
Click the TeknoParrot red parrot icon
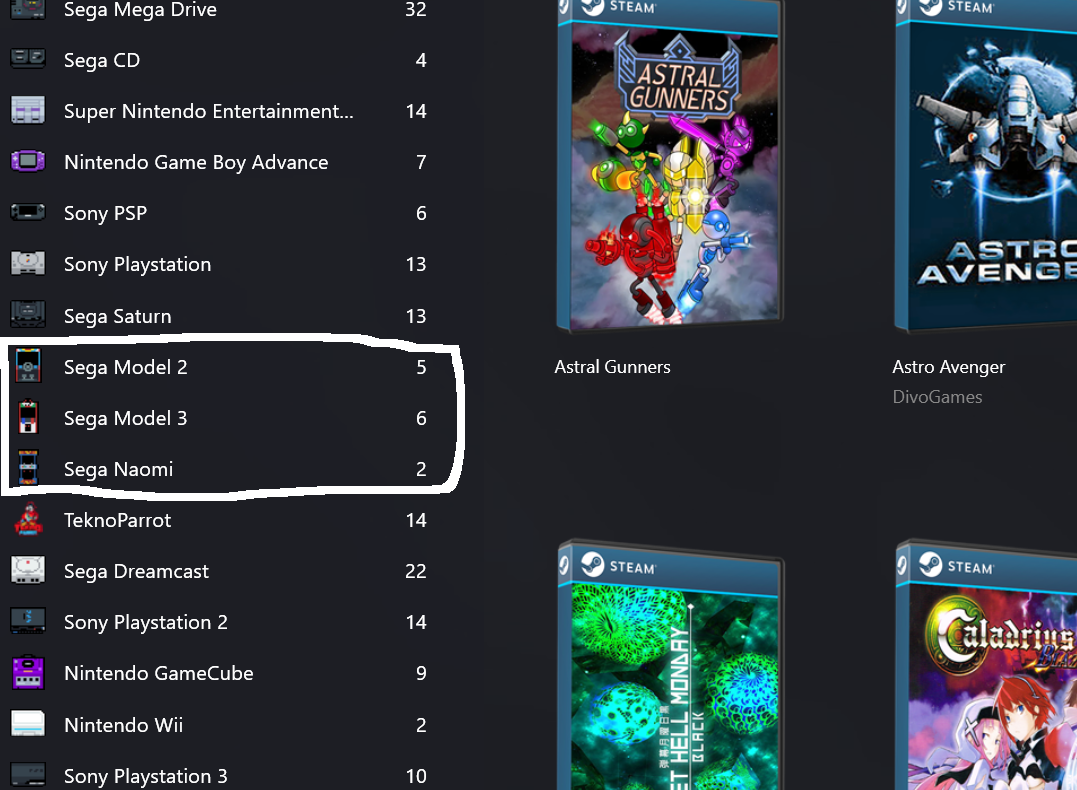click(28, 519)
